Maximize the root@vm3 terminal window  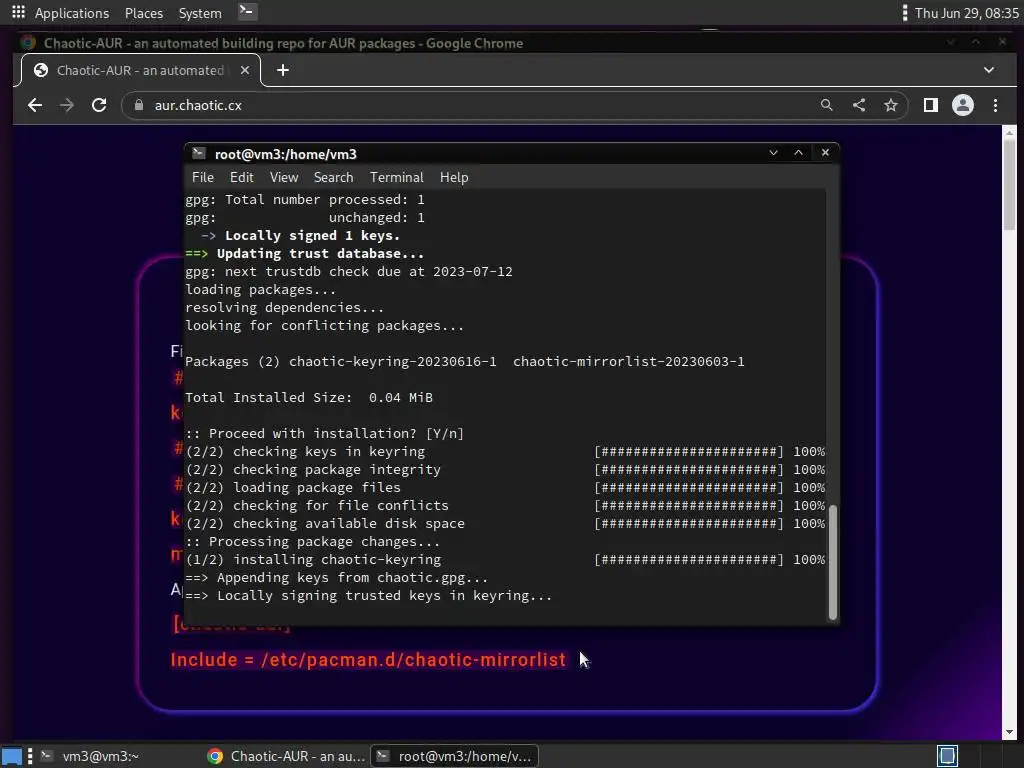[x=798, y=153]
